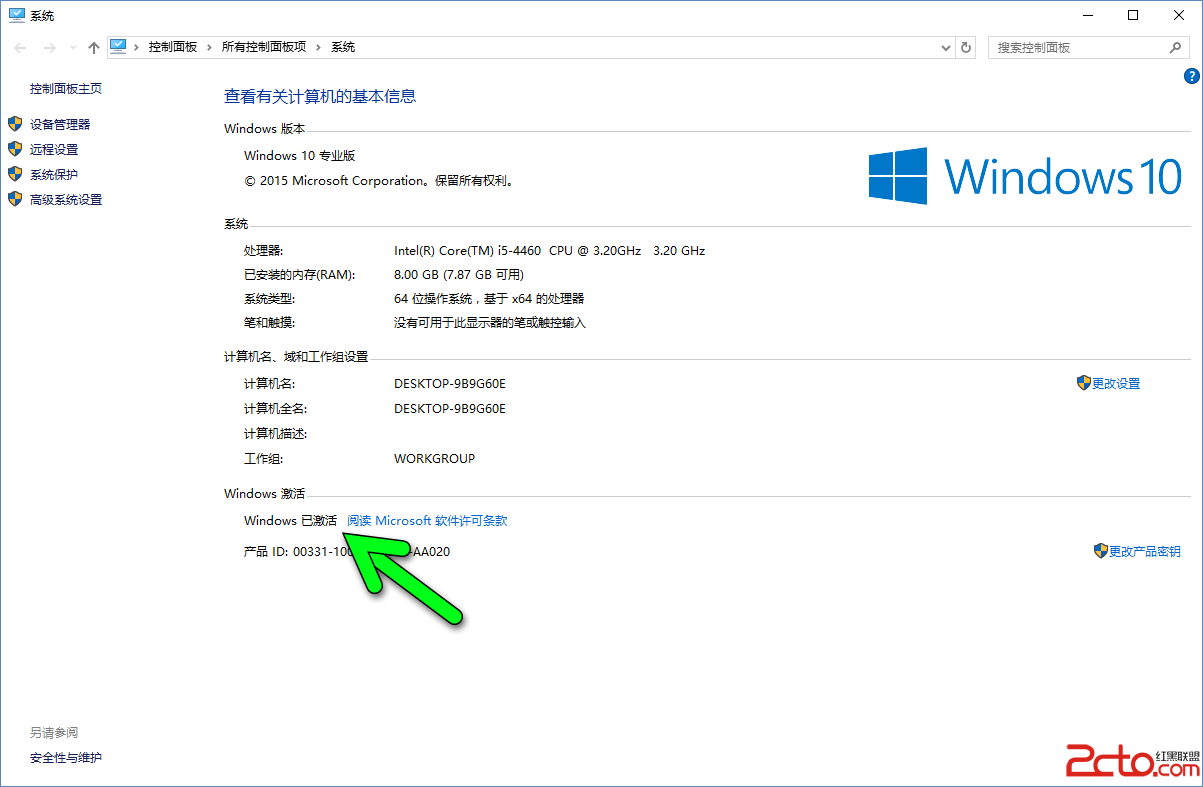Screen dimensions: 1203x787
Task: Navigate to the 所有控制面板项 breadcrumb
Action: pyautogui.click(x=263, y=47)
